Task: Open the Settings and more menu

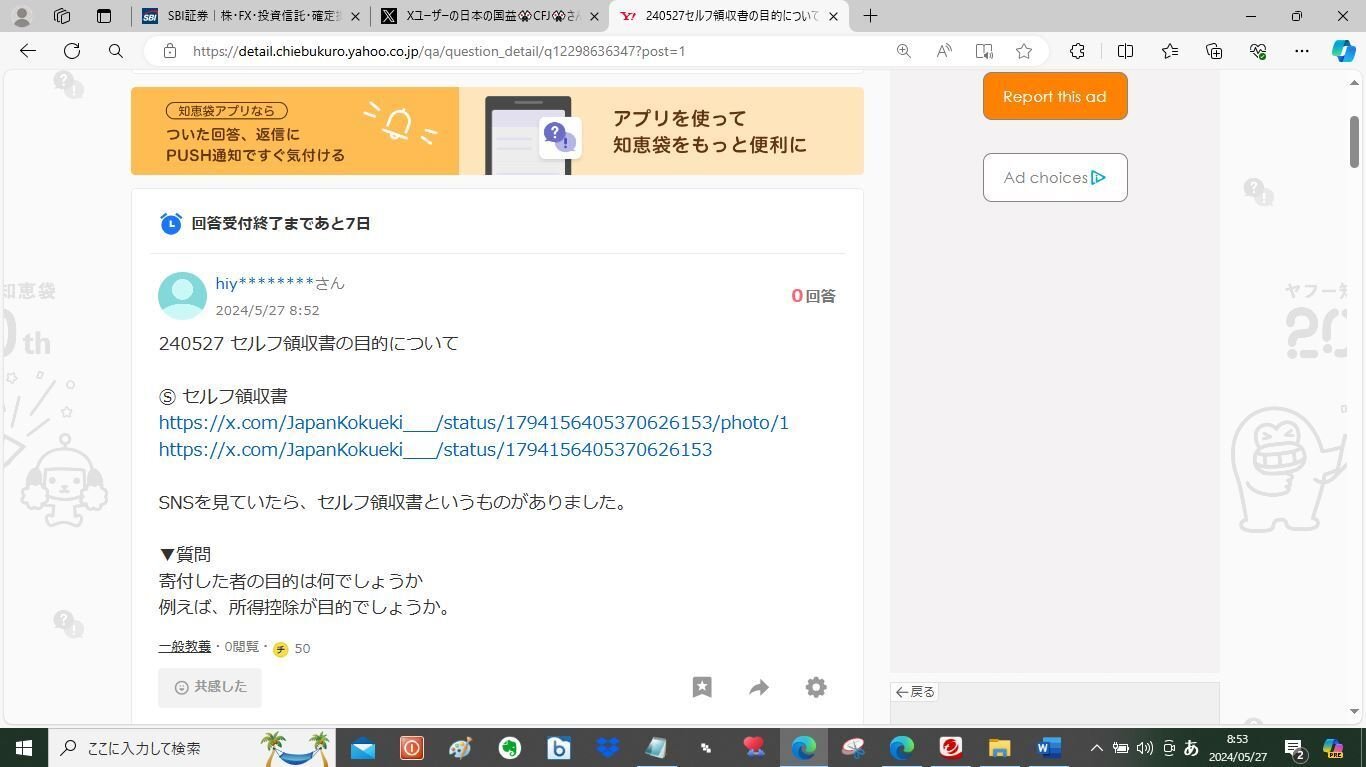Action: [1300, 51]
